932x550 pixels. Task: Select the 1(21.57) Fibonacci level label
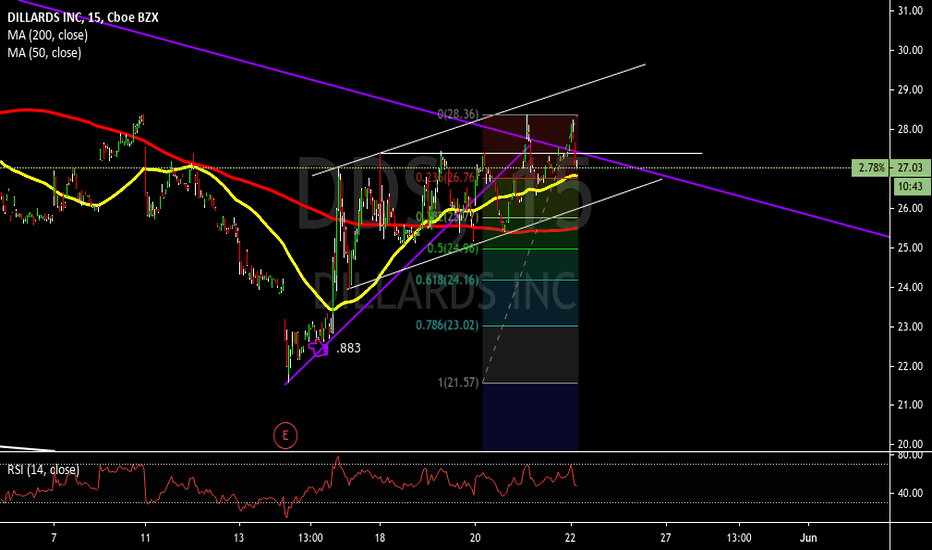tap(458, 382)
